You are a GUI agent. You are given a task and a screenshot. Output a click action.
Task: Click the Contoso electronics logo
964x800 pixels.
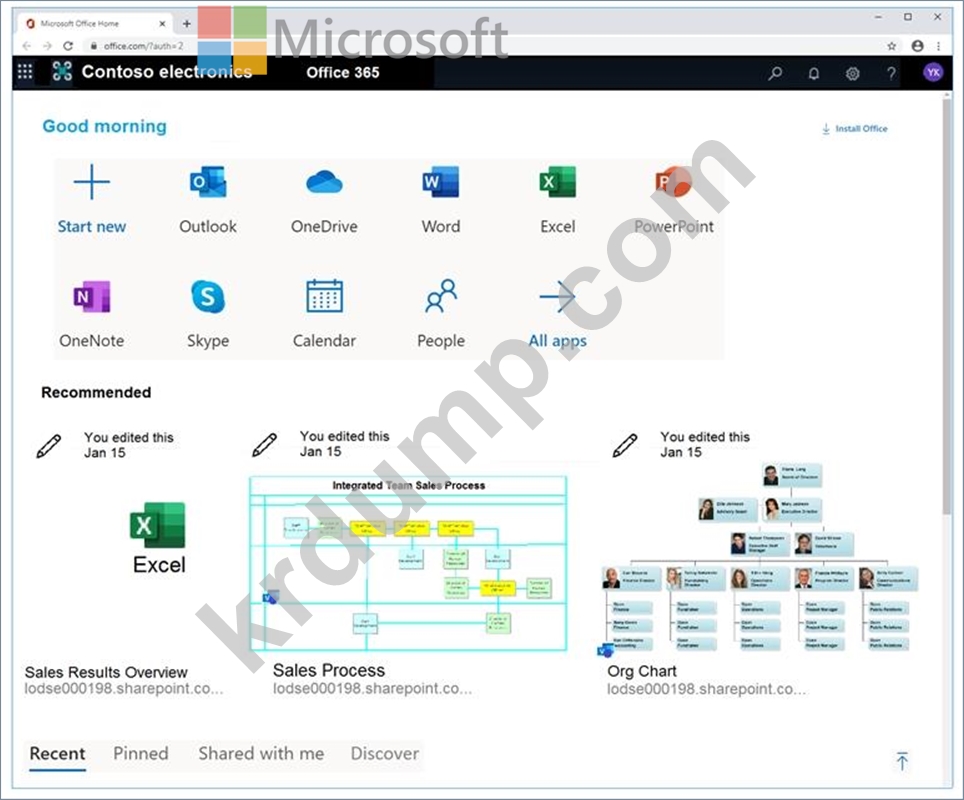pos(62,72)
